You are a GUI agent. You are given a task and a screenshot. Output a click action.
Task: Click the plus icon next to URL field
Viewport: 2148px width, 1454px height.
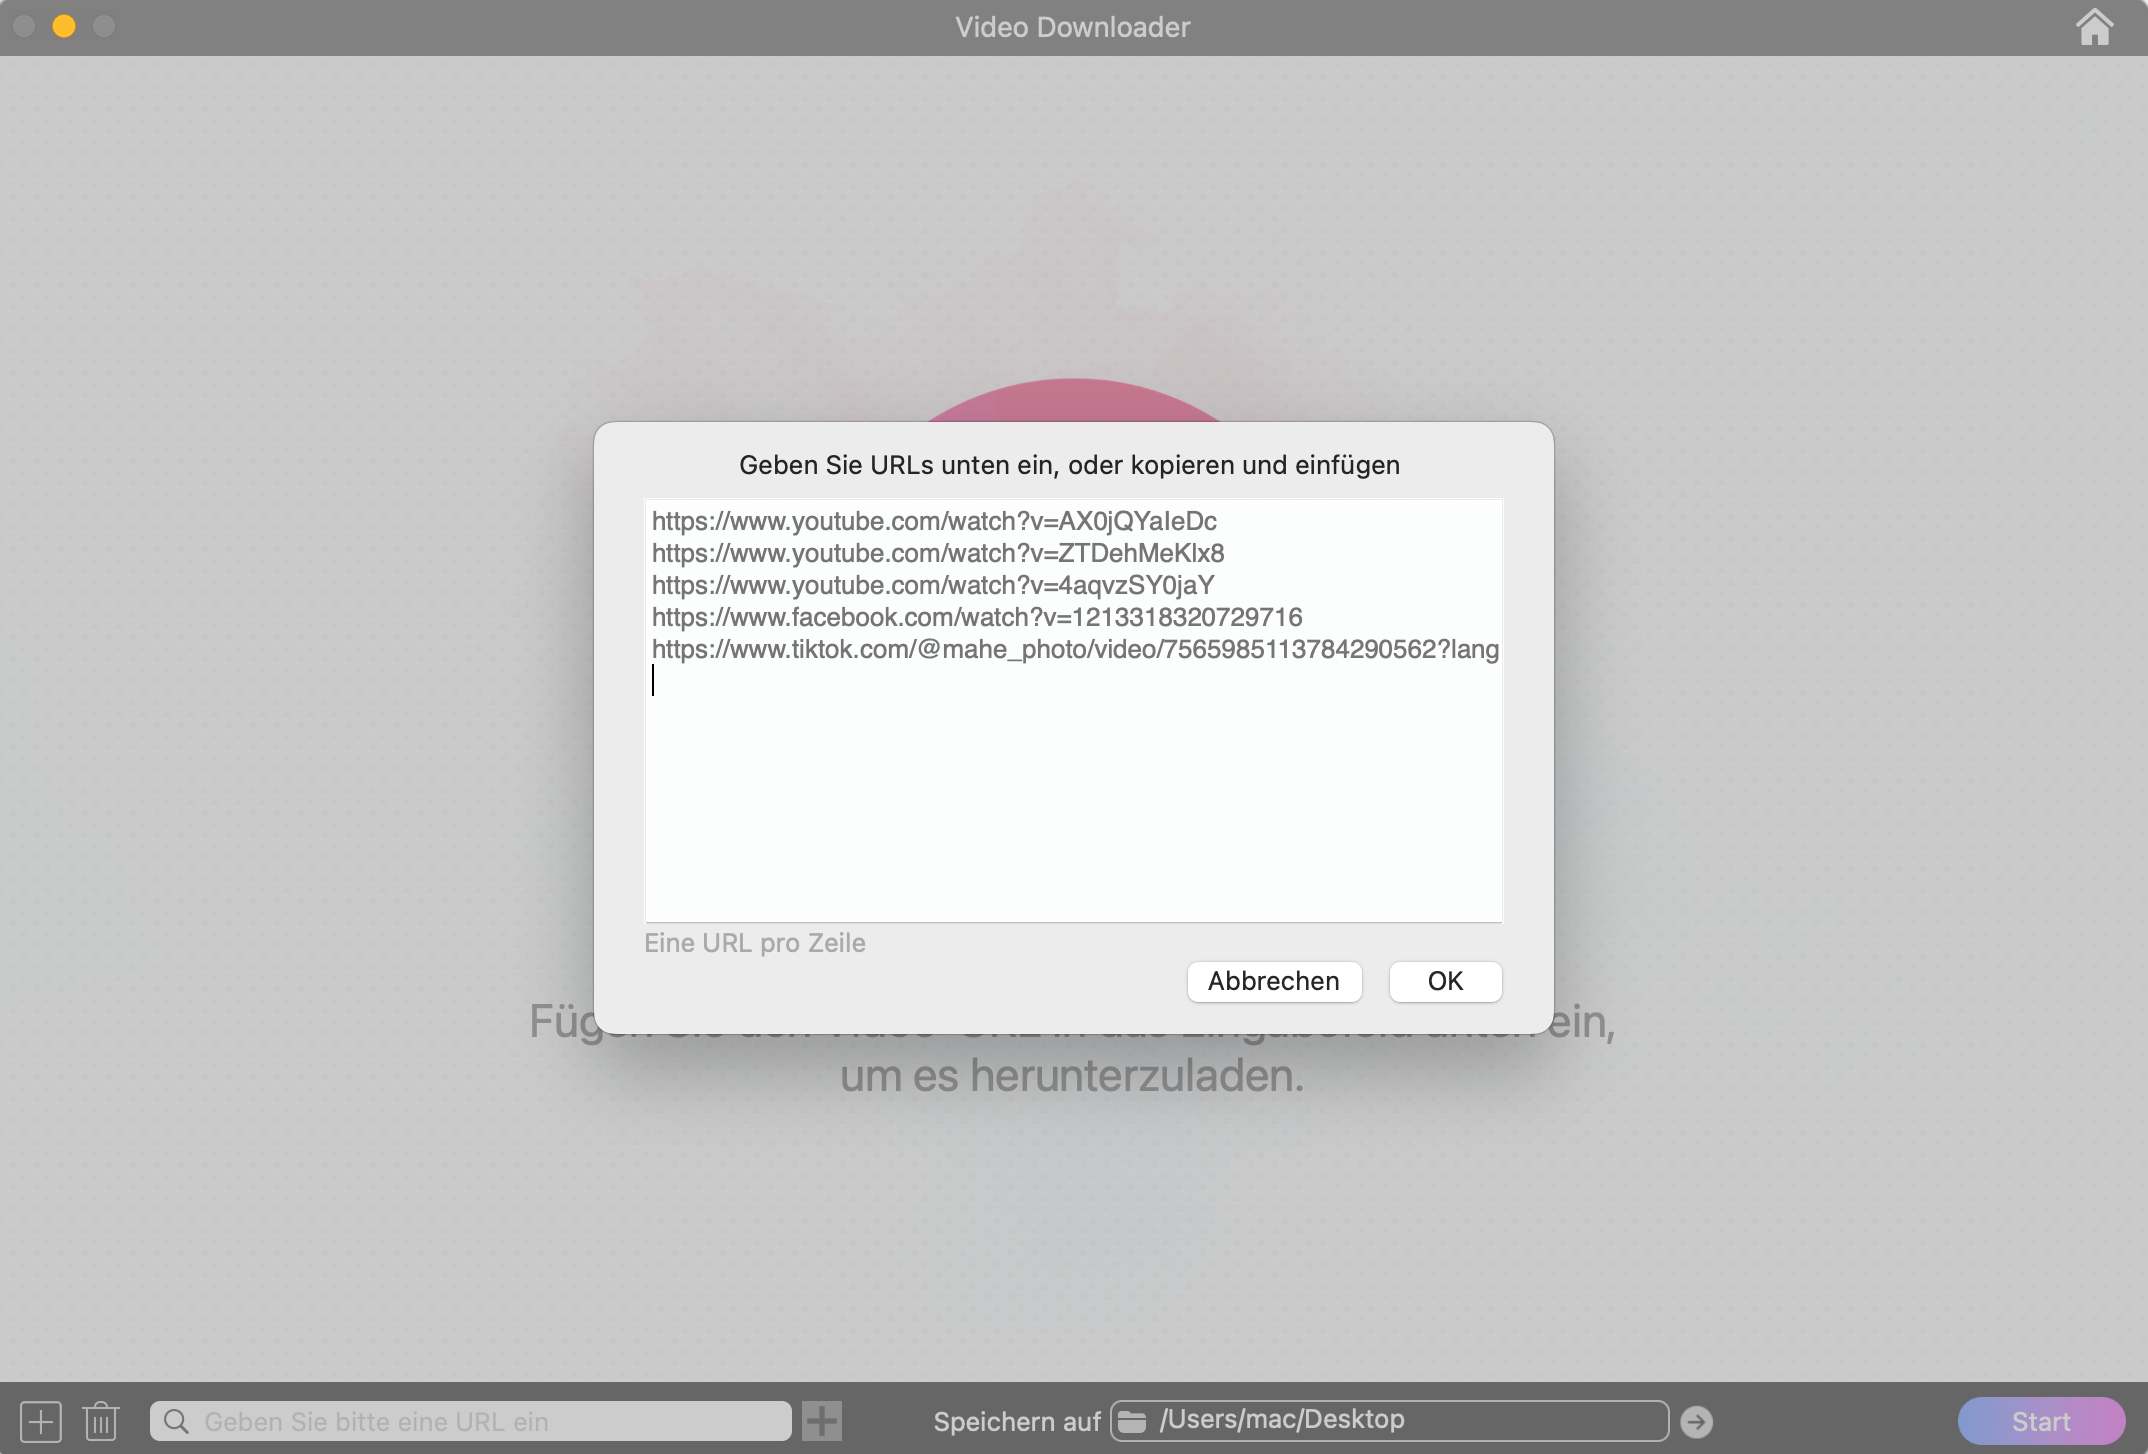pyautogui.click(x=821, y=1420)
